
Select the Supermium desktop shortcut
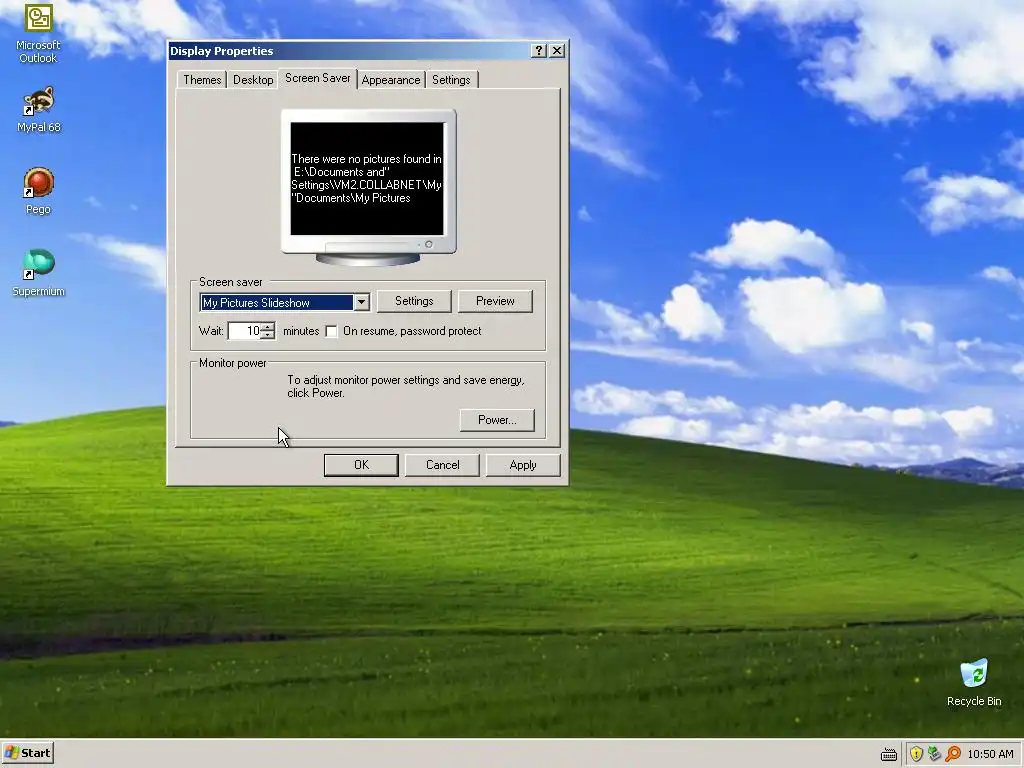tap(38, 273)
